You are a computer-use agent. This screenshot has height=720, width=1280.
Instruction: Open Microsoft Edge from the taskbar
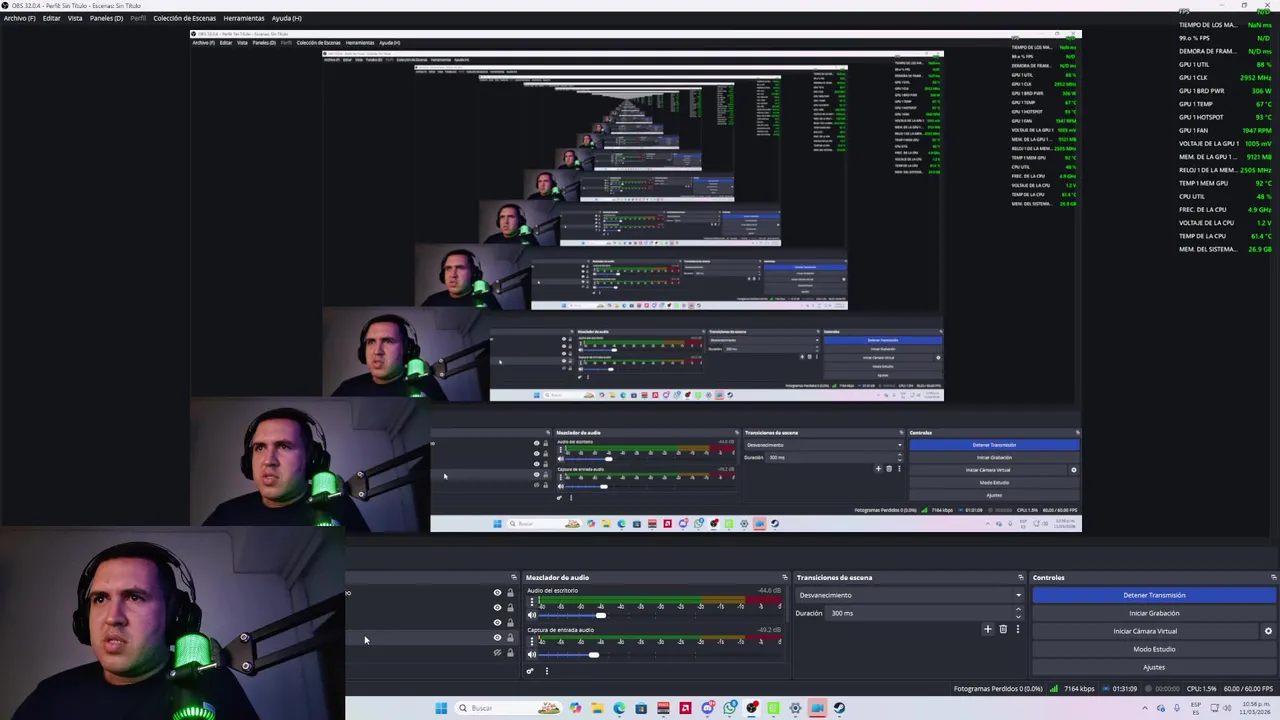tap(619, 708)
